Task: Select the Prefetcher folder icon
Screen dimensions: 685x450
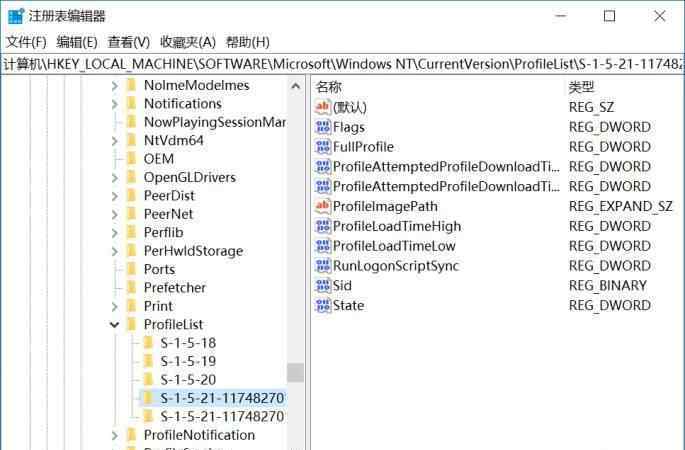Action: click(x=131, y=287)
